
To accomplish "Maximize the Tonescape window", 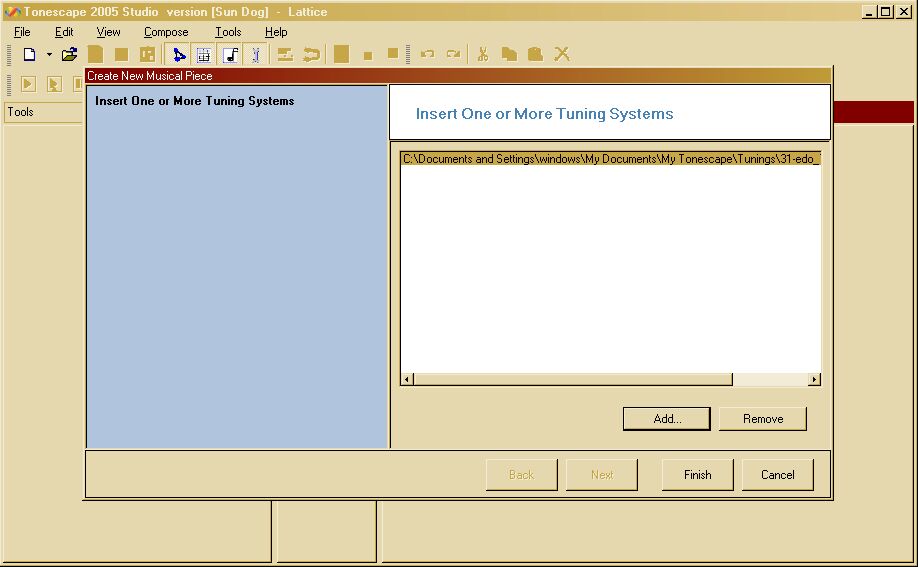I will pyautogui.click(x=886, y=12).
